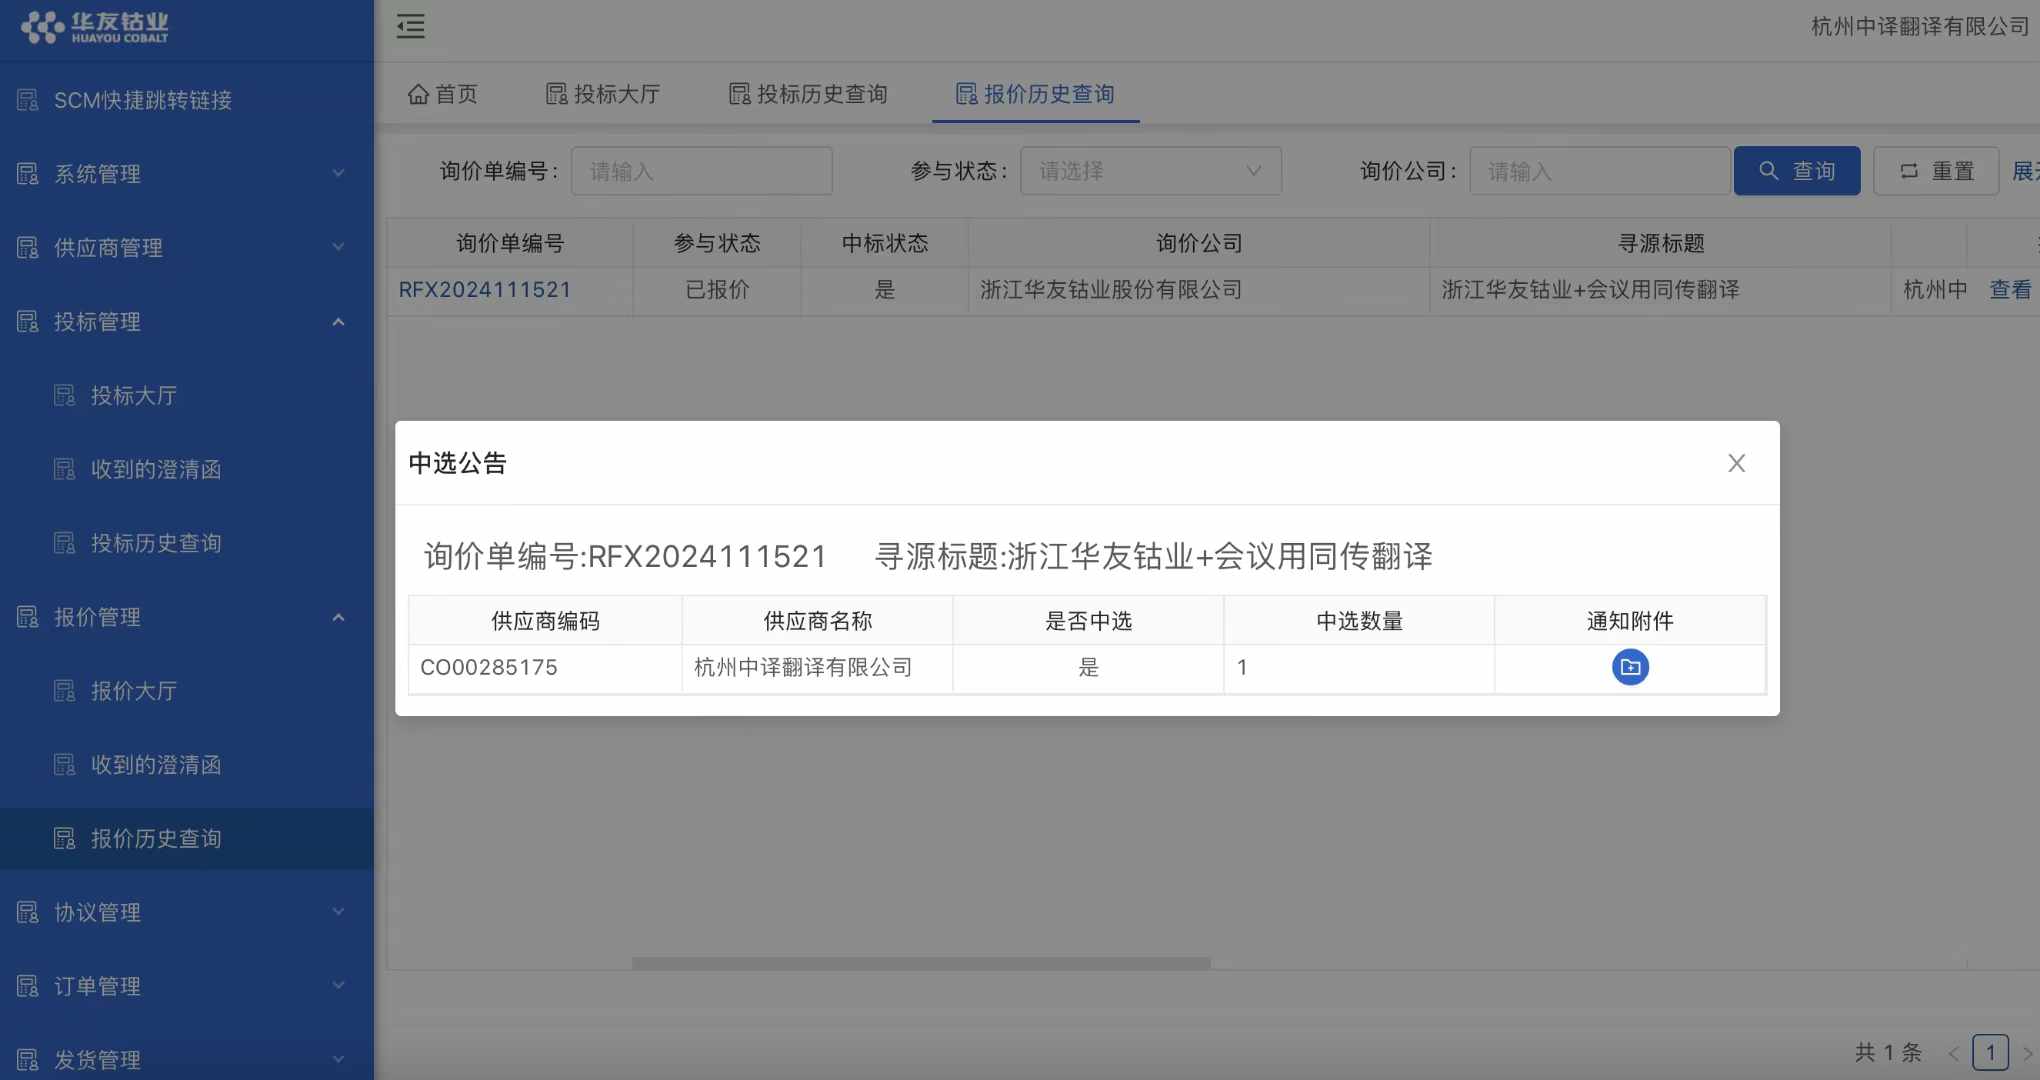Click the 供应商编码 column header

(x=545, y=621)
